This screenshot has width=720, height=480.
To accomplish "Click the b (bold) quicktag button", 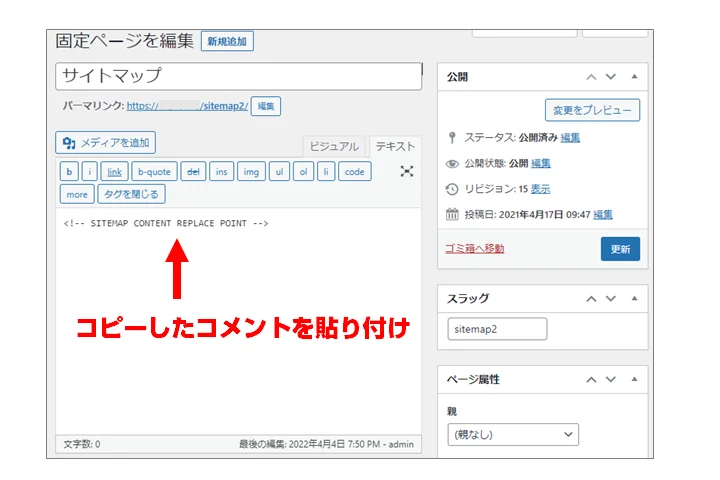I will click(69, 172).
